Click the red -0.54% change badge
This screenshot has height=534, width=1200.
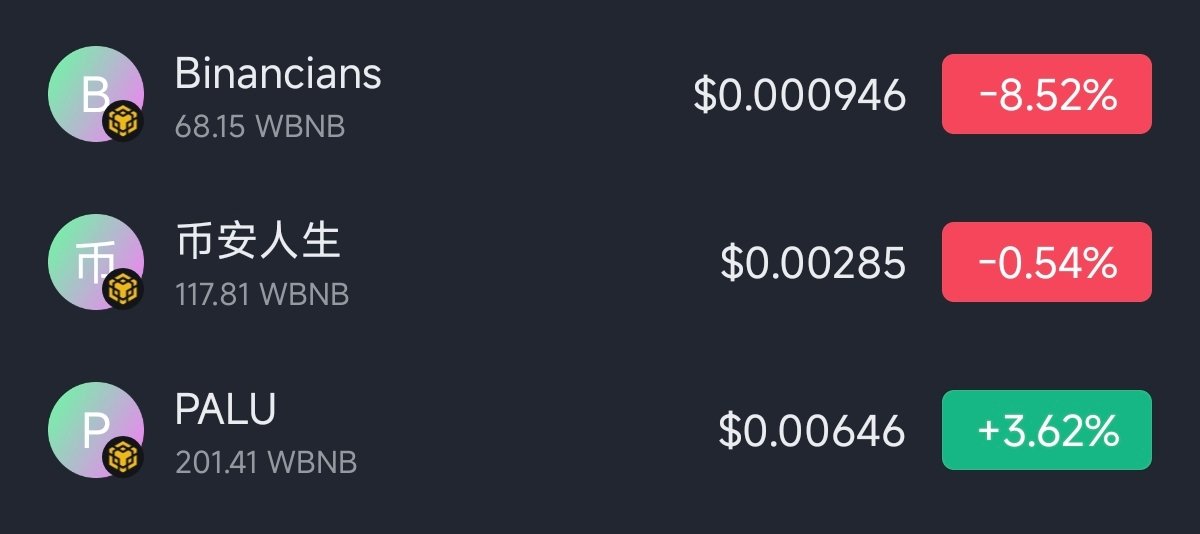[x=1046, y=262]
